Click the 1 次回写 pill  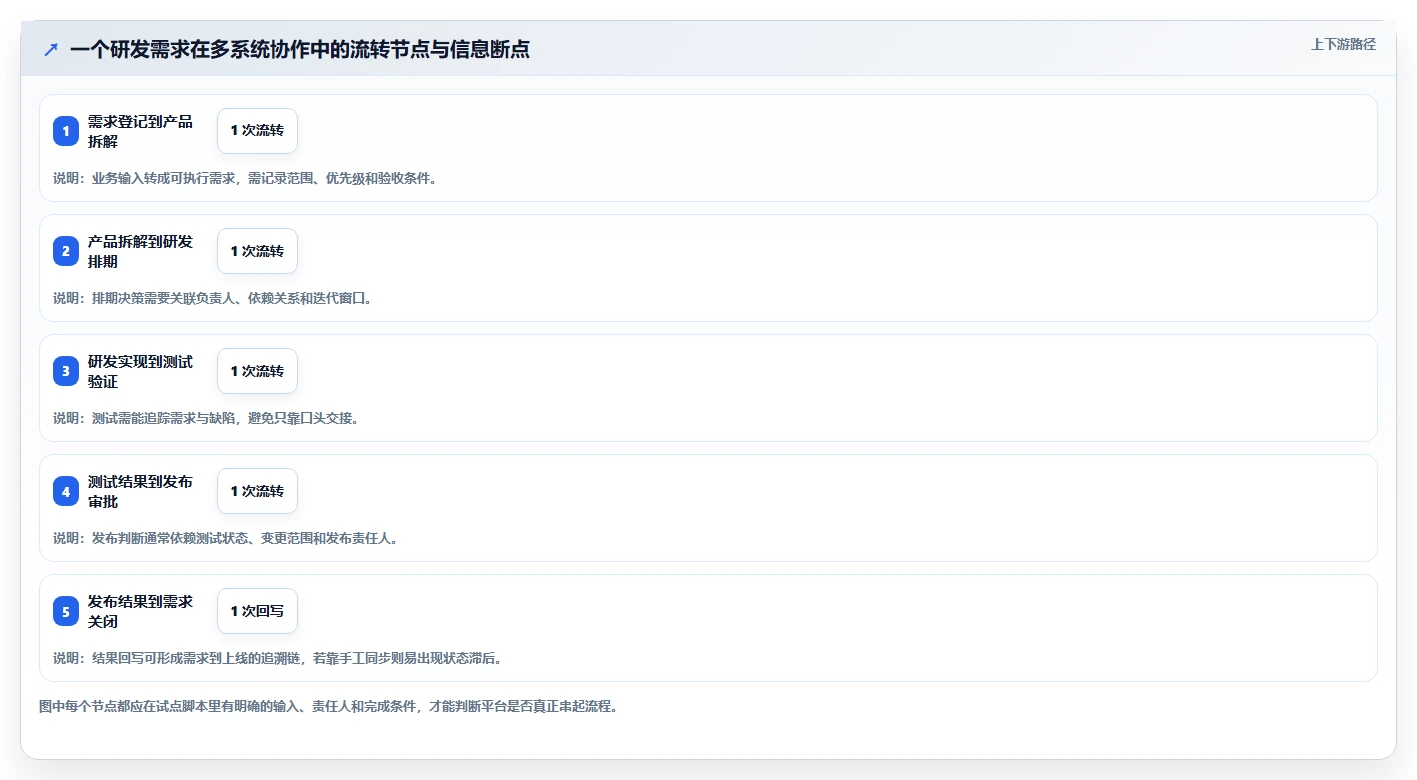(257, 611)
